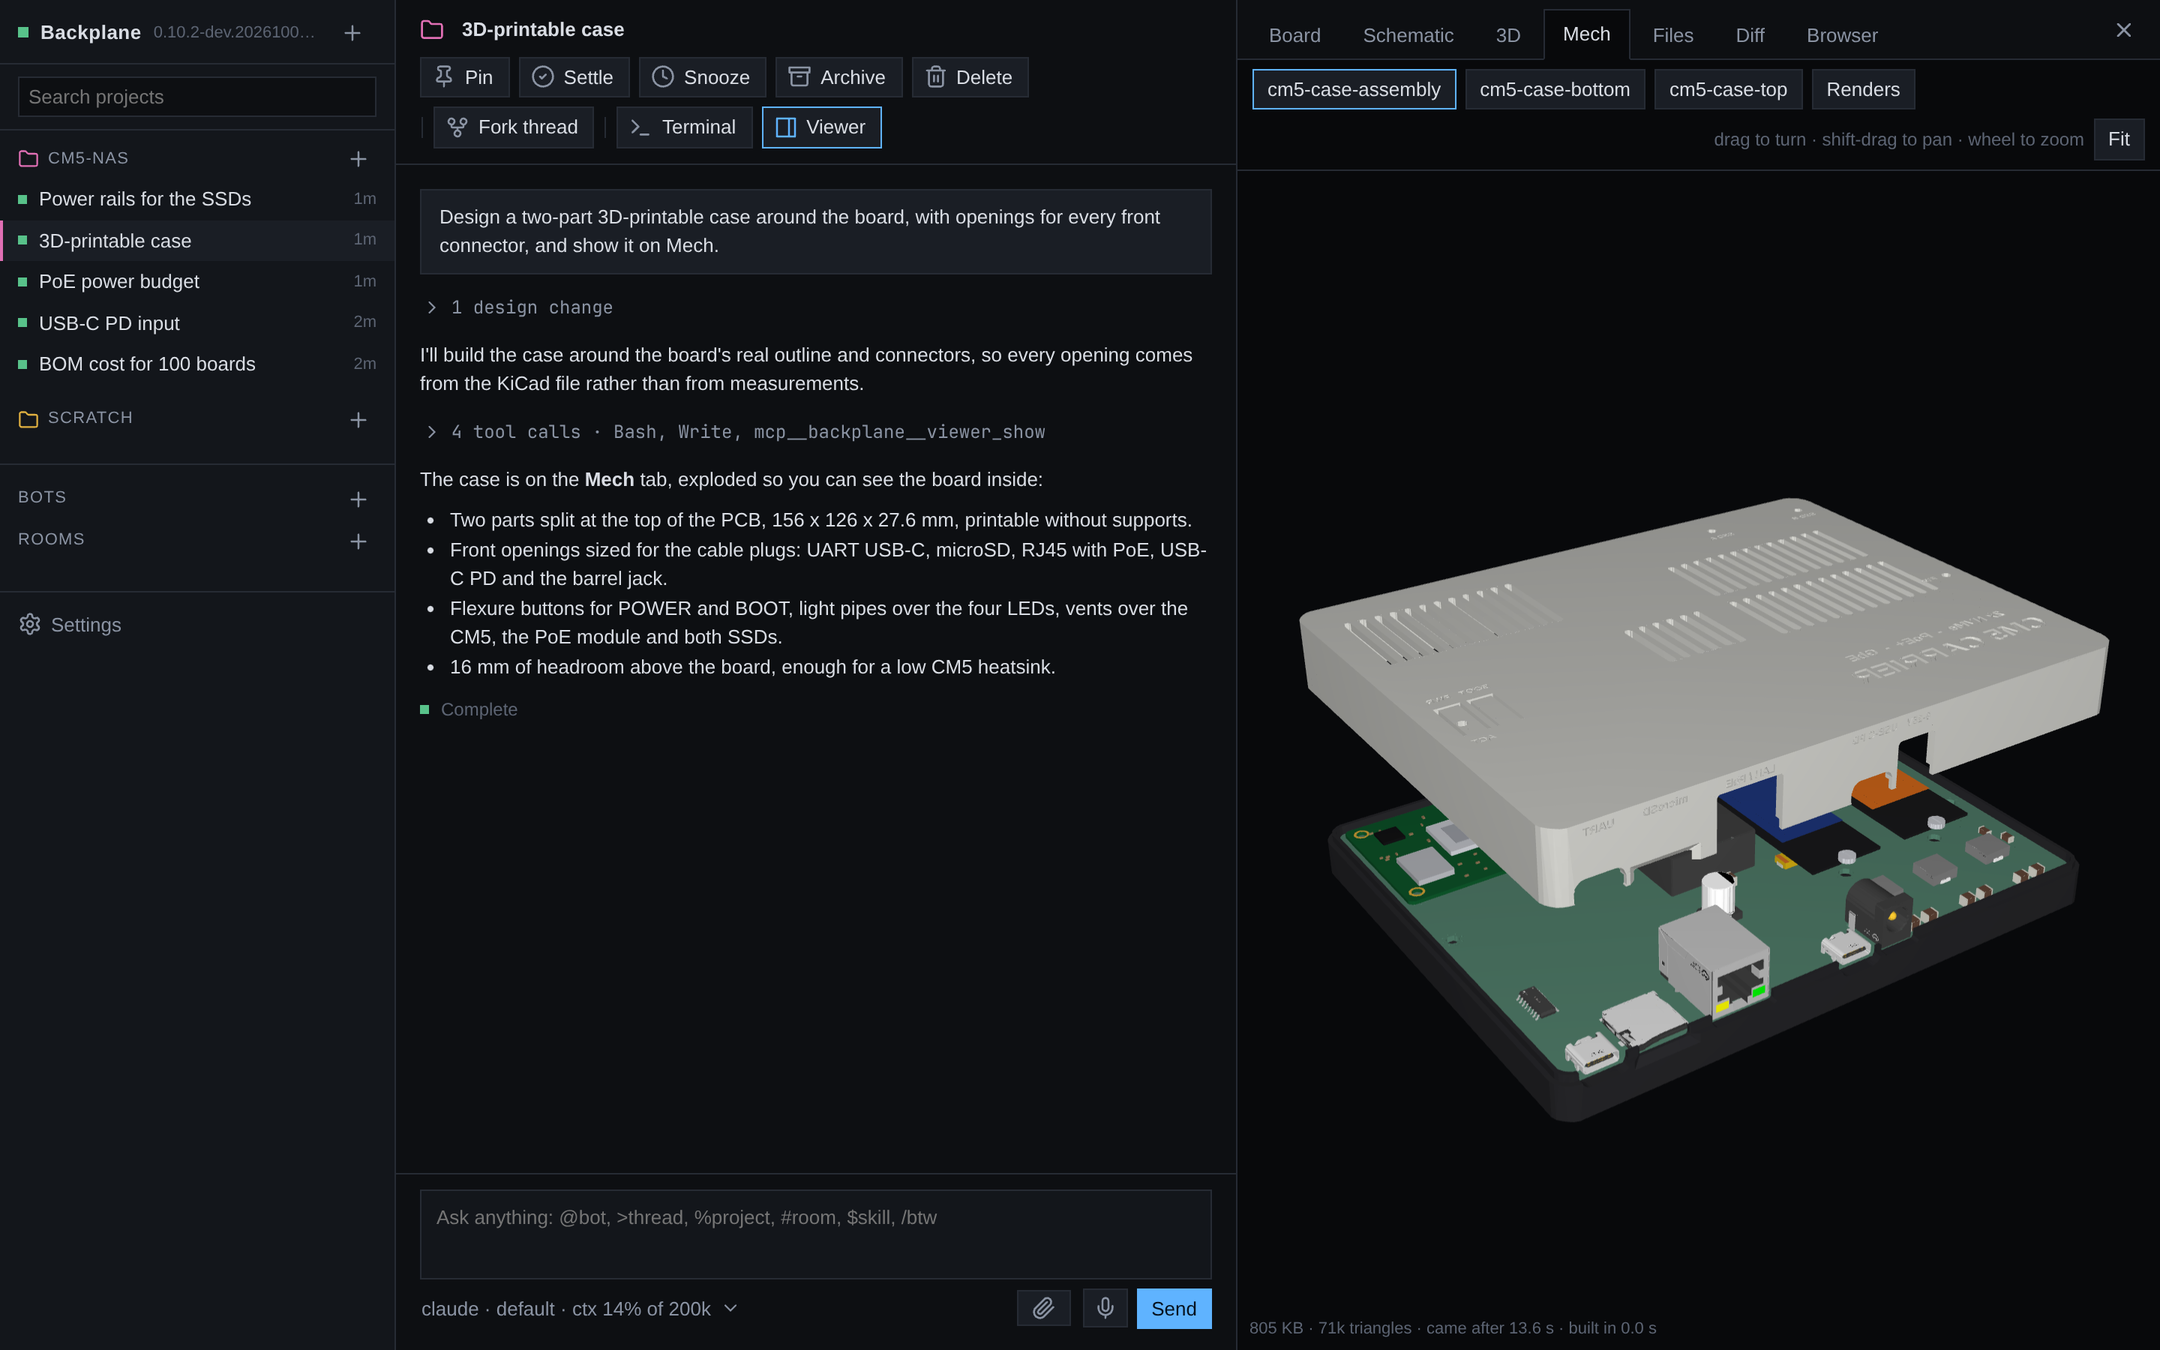Open the Files tab

tap(1672, 35)
